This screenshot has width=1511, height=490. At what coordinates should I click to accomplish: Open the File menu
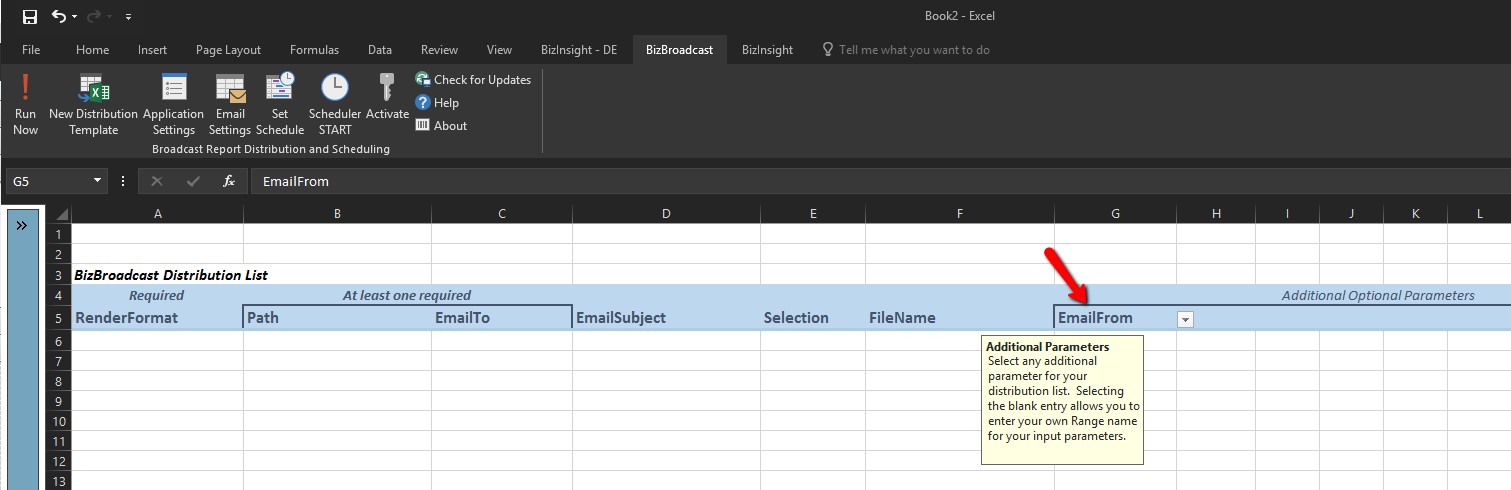pyautogui.click(x=31, y=50)
